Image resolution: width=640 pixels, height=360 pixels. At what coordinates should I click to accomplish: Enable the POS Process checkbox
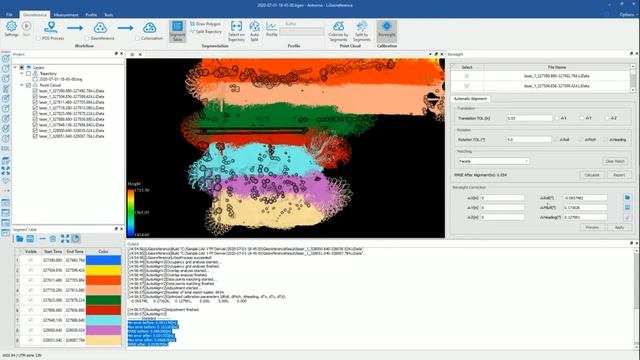pyautogui.click(x=38, y=38)
